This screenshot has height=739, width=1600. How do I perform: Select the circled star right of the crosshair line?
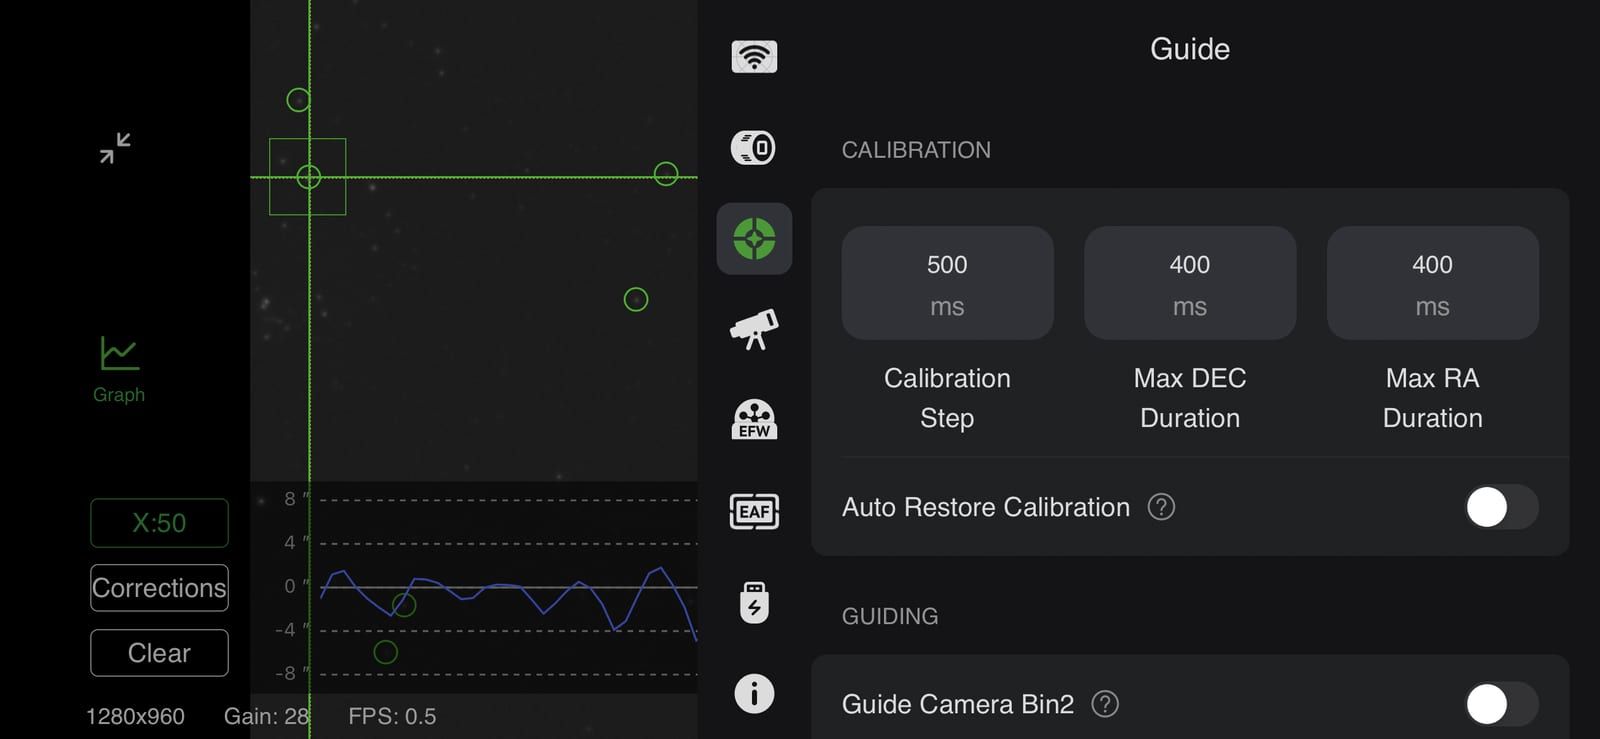pos(666,174)
